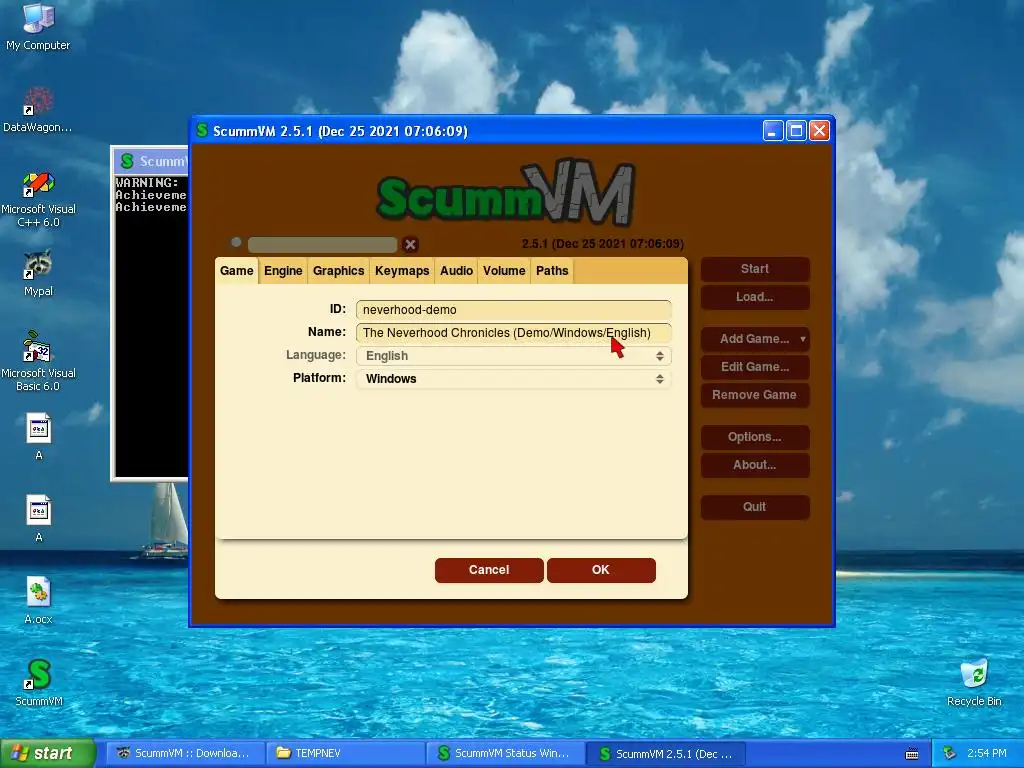The width and height of the screenshot is (1024, 768).
Task: Click the Remove Game button
Action: [755, 394]
